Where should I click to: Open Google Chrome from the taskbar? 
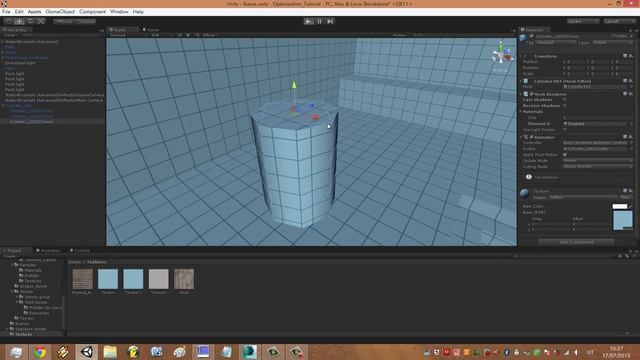(40, 352)
